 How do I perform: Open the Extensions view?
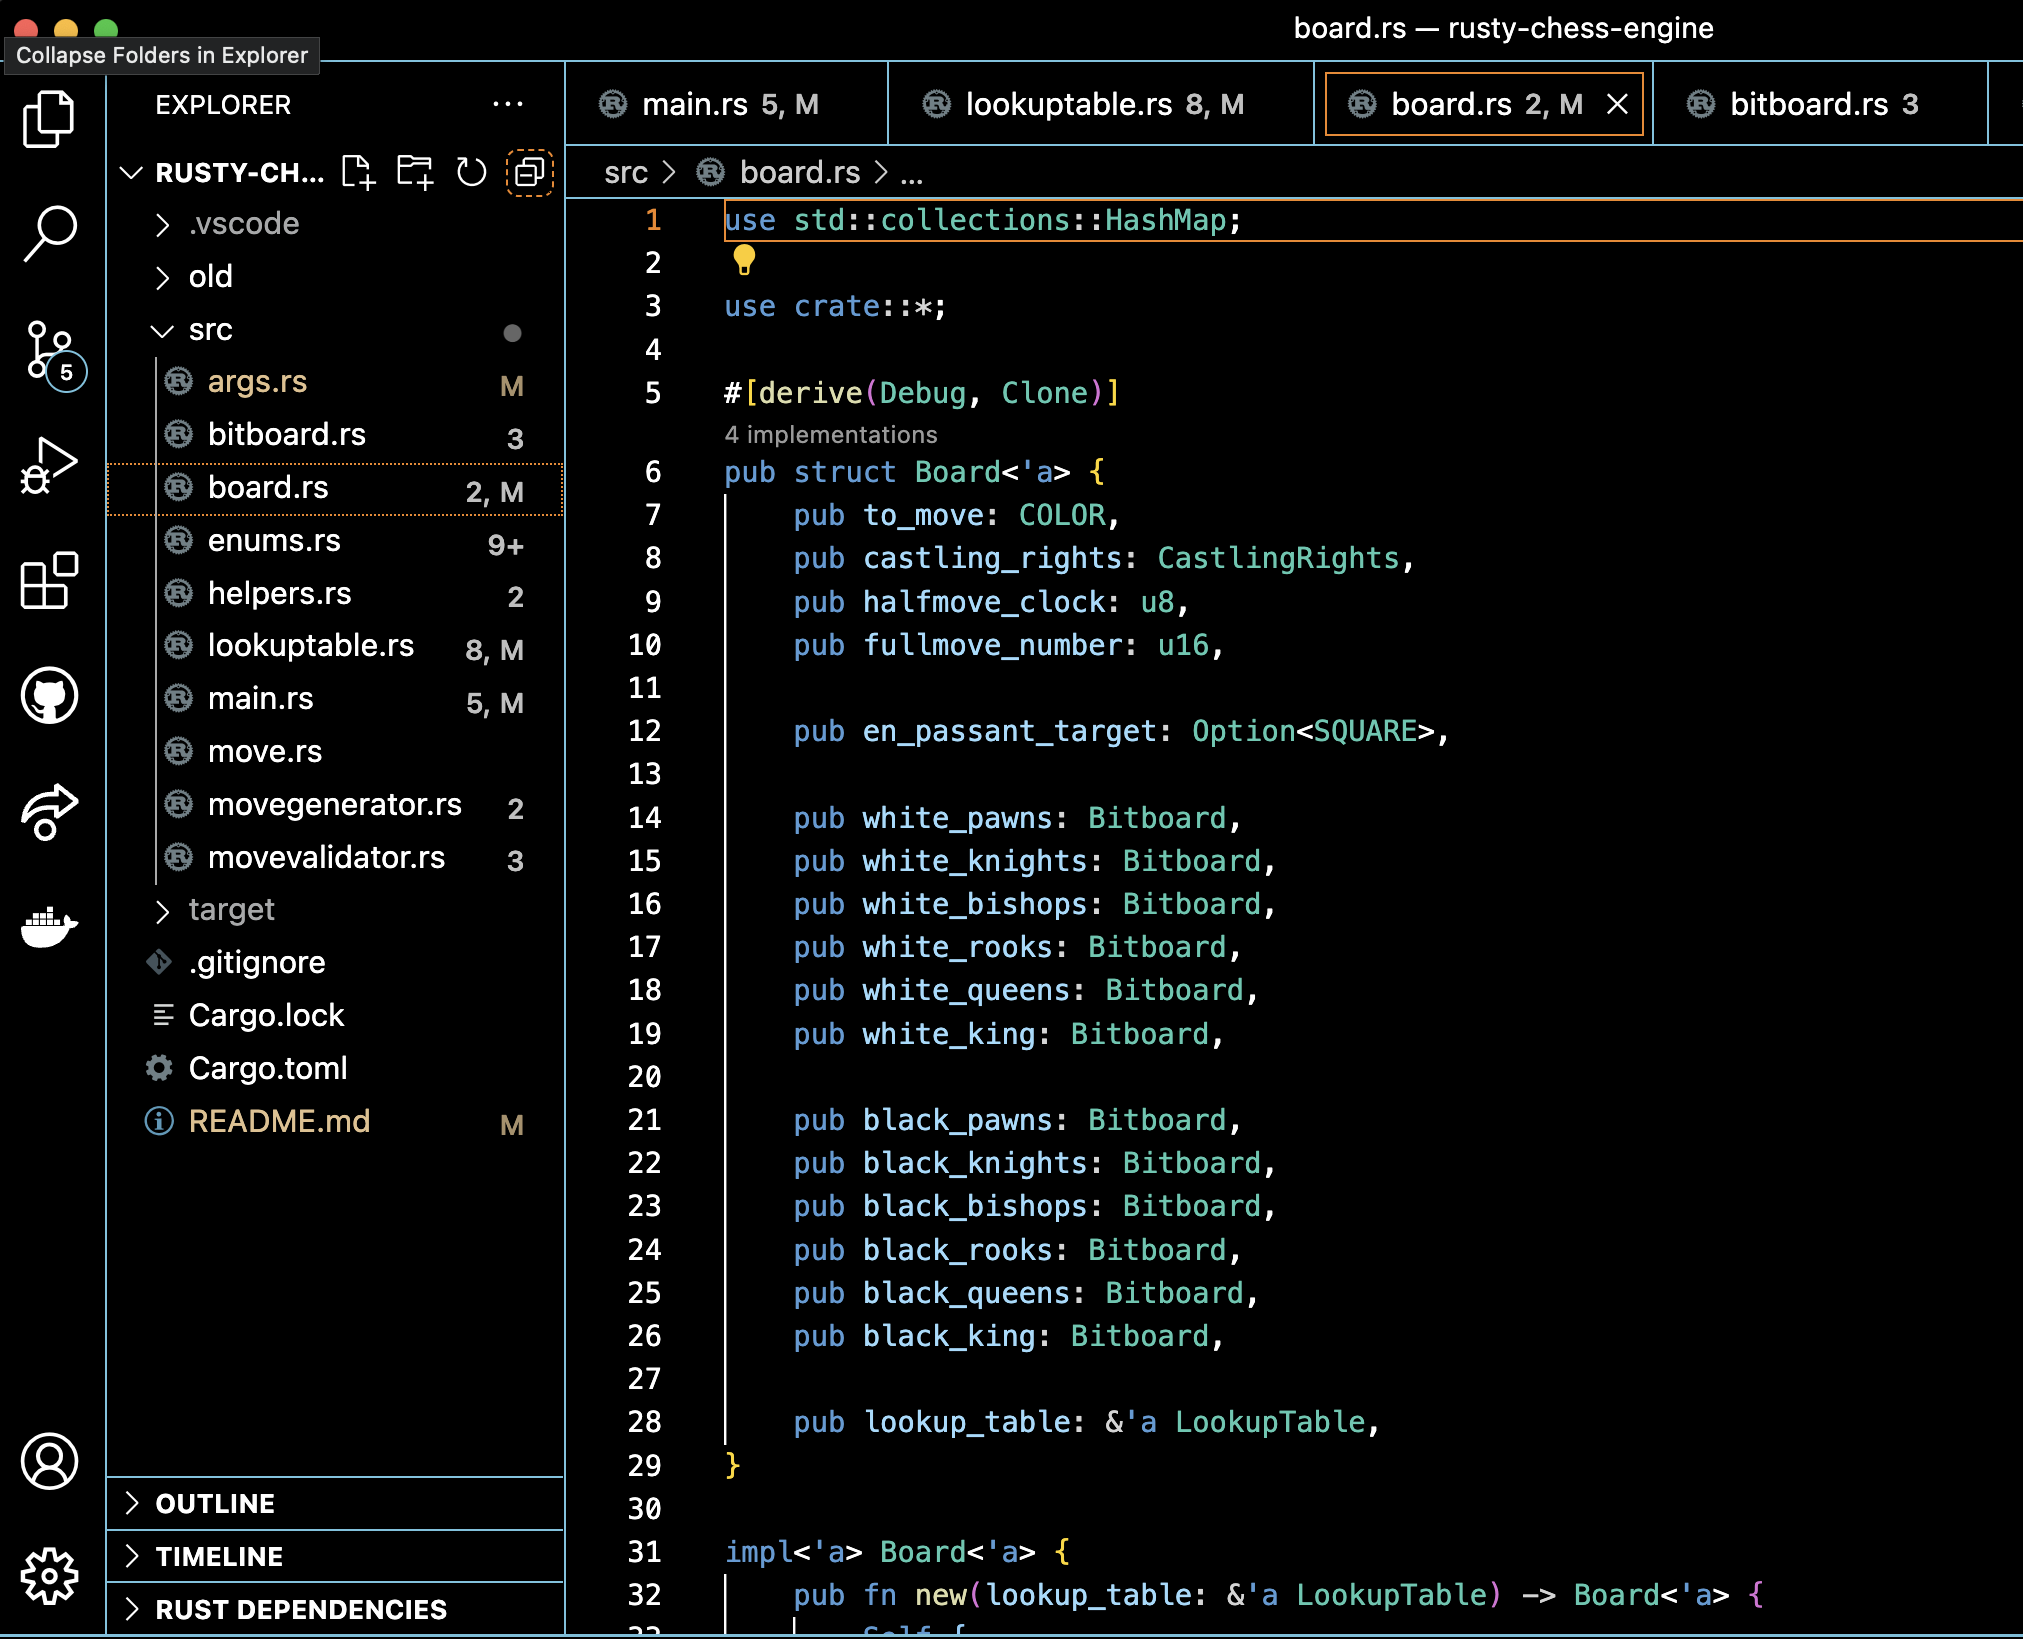(x=49, y=580)
